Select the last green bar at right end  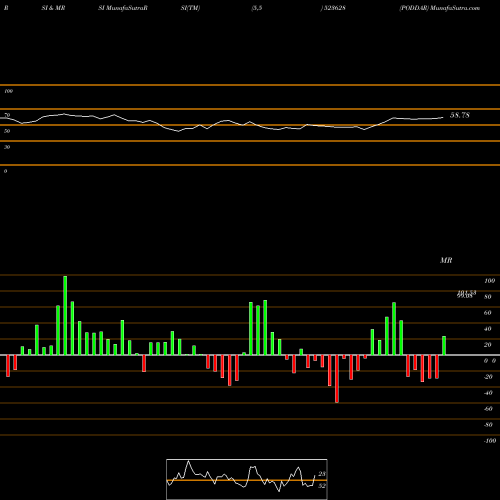(444, 346)
